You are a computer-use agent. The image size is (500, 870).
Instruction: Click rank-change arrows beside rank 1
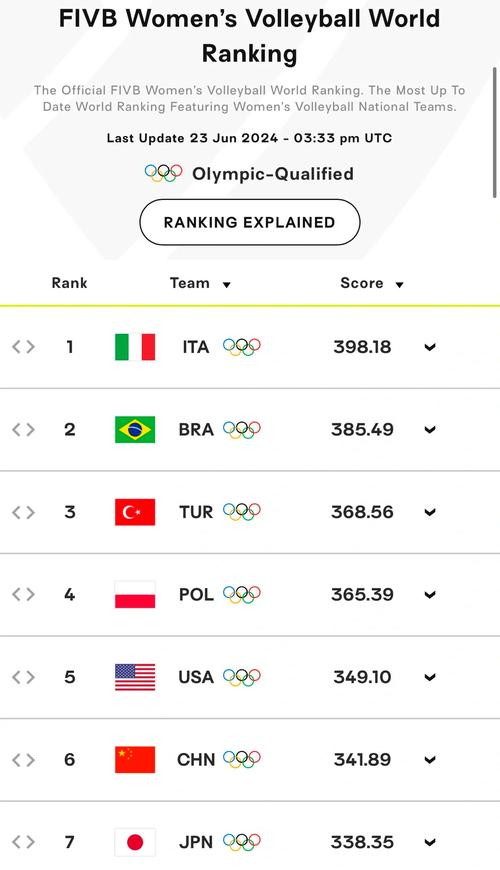pyautogui.click(x=23, y=347)
